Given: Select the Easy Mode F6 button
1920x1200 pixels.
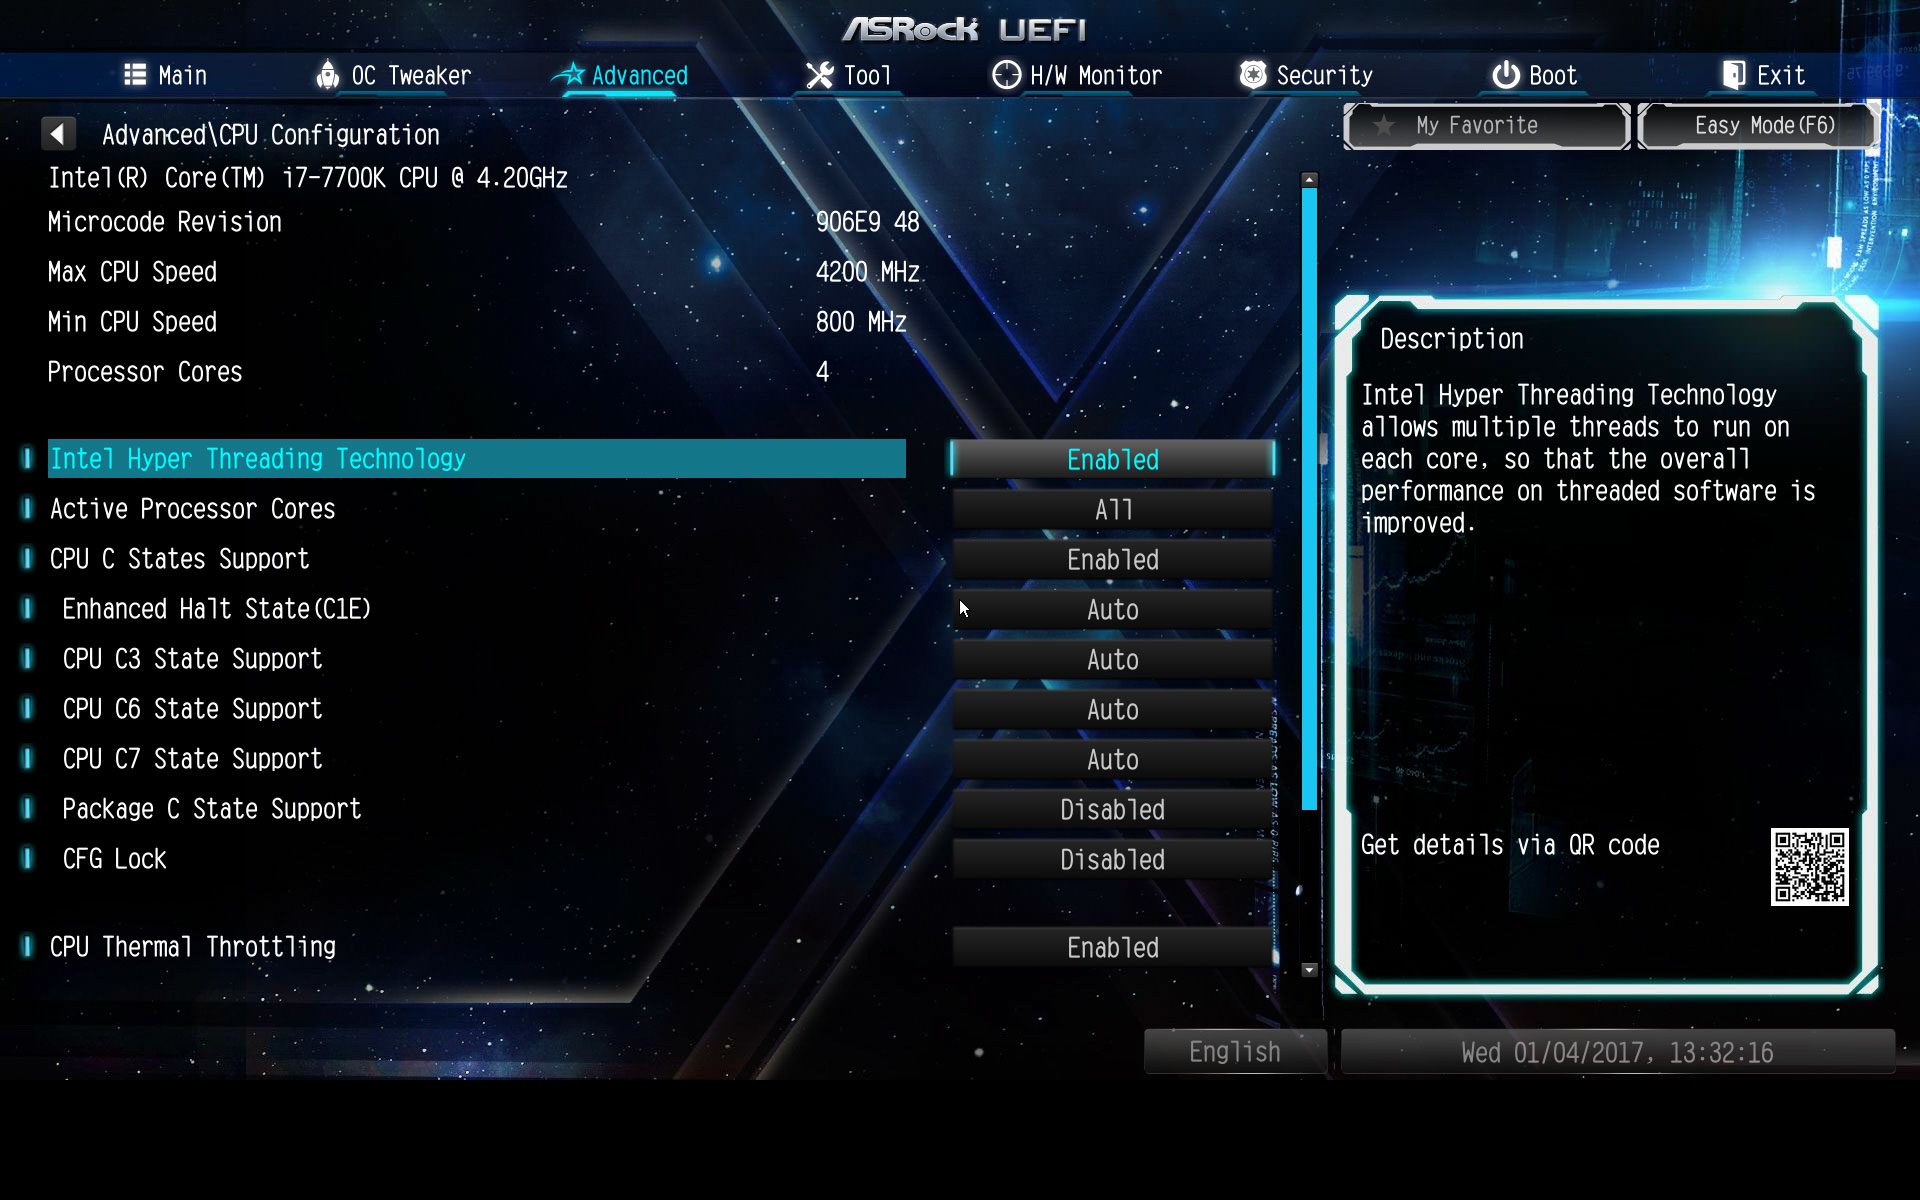Looking at the screenshot, I should click(1762, 126).
